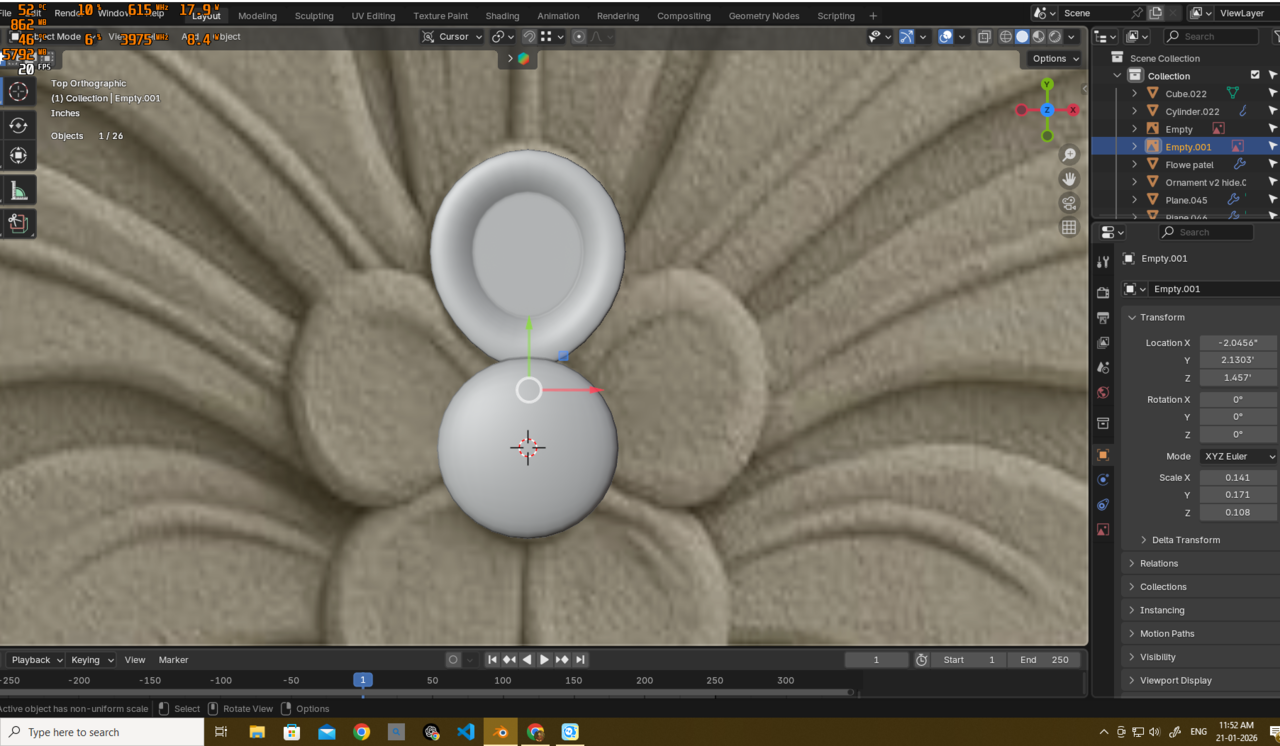
Task: Open the World properties tab
Action: (x=1103, y=393)
